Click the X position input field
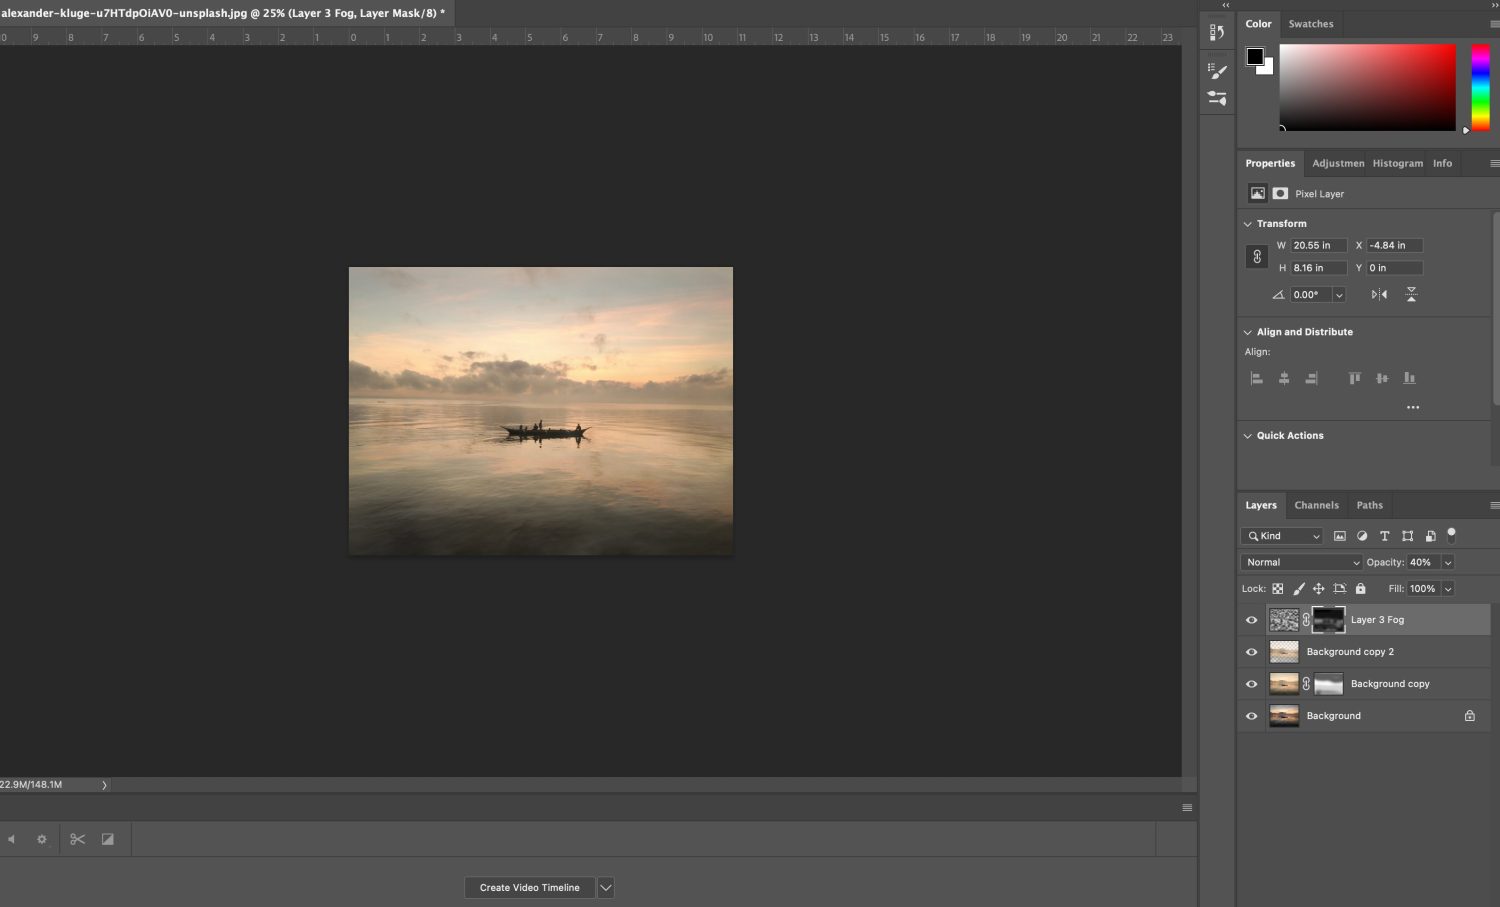This screenshot has height=907, width=1500. pyautogui.click(x=1394, y=245)
